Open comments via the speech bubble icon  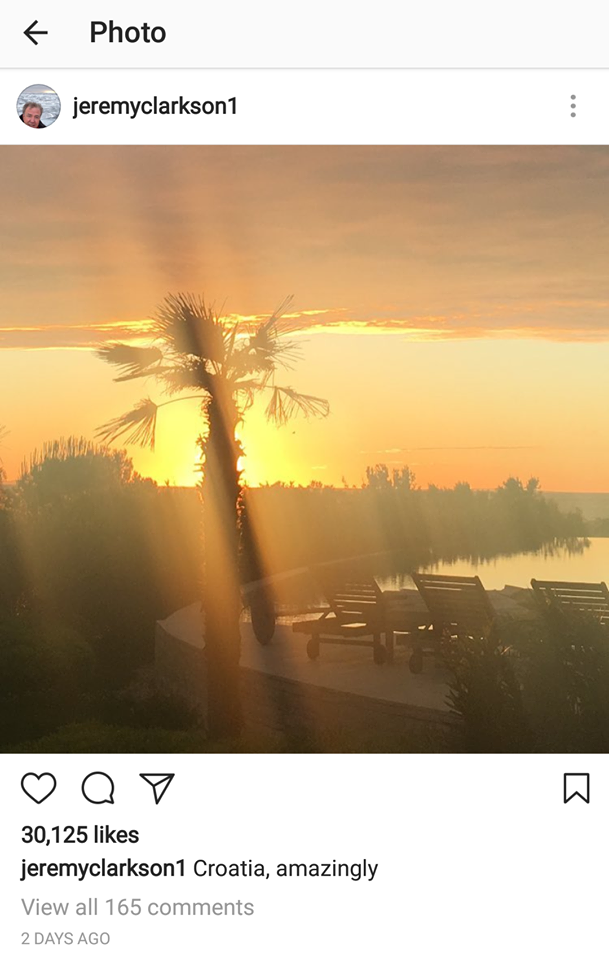pos(98,788)
